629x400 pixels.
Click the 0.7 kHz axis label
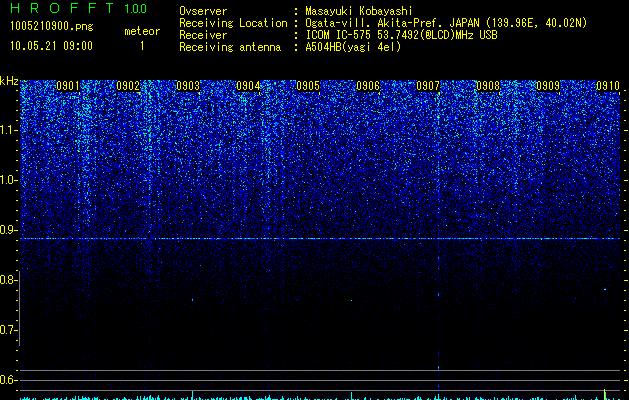click(x=8, y=330)
